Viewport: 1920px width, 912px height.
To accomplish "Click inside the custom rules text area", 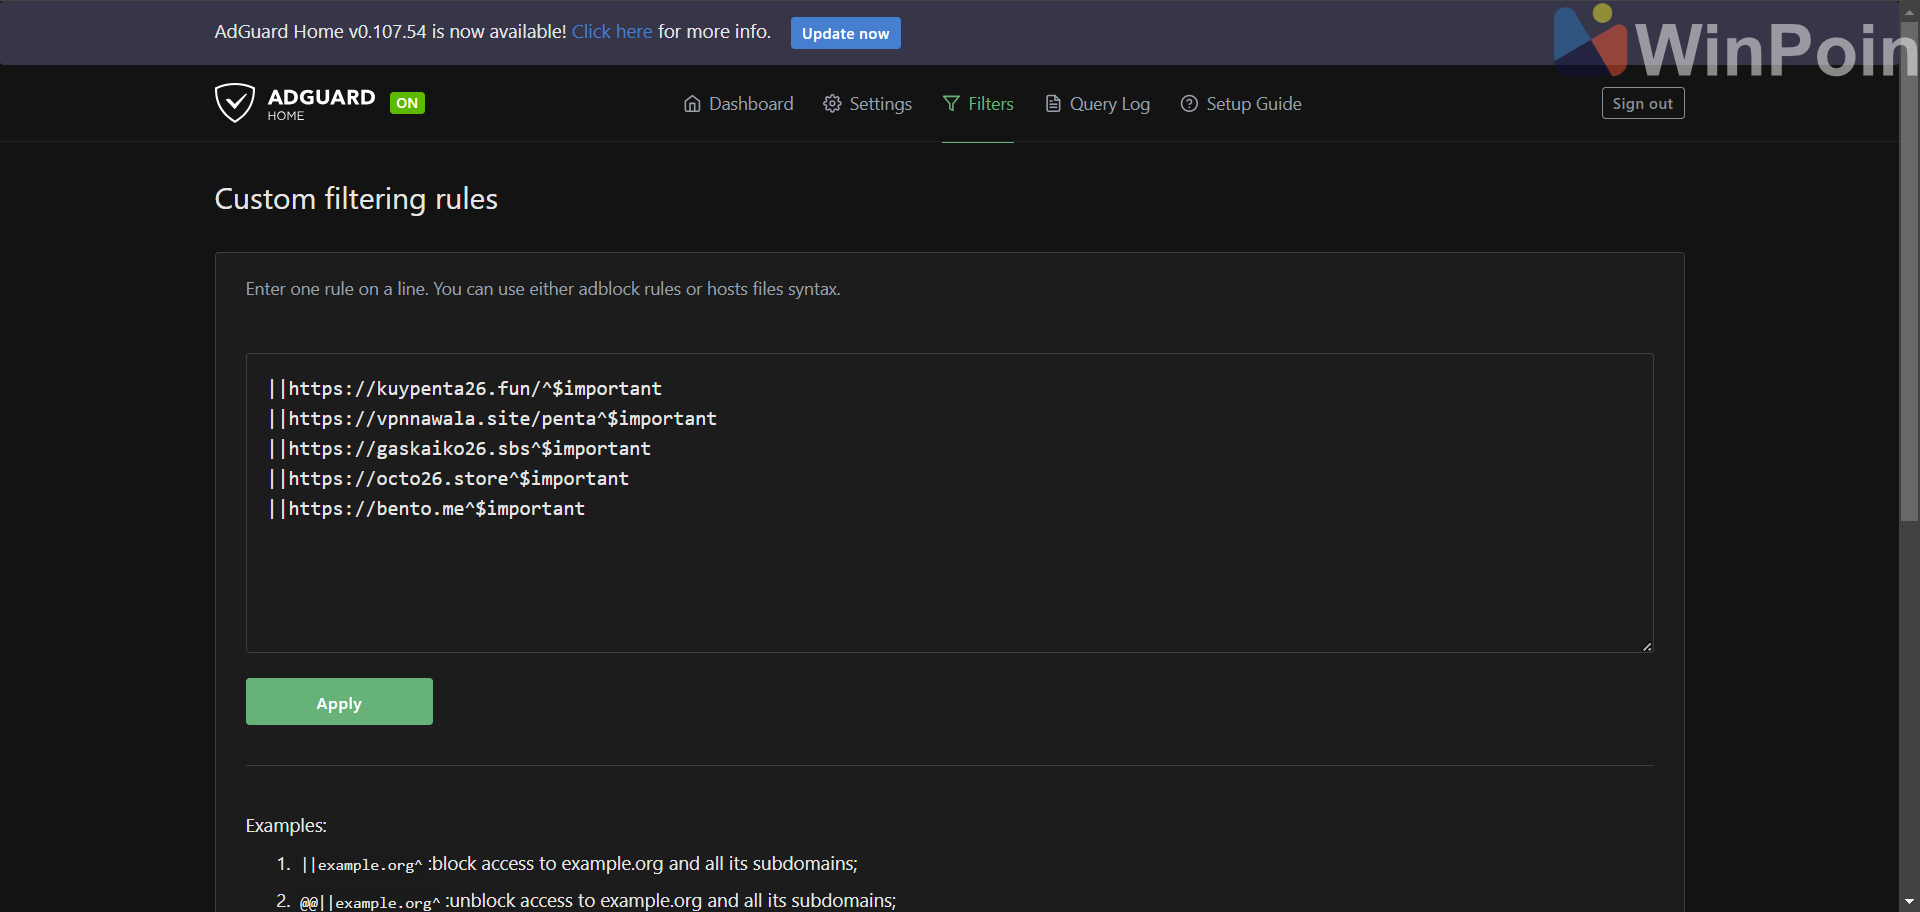I will [x=949, y=580].
